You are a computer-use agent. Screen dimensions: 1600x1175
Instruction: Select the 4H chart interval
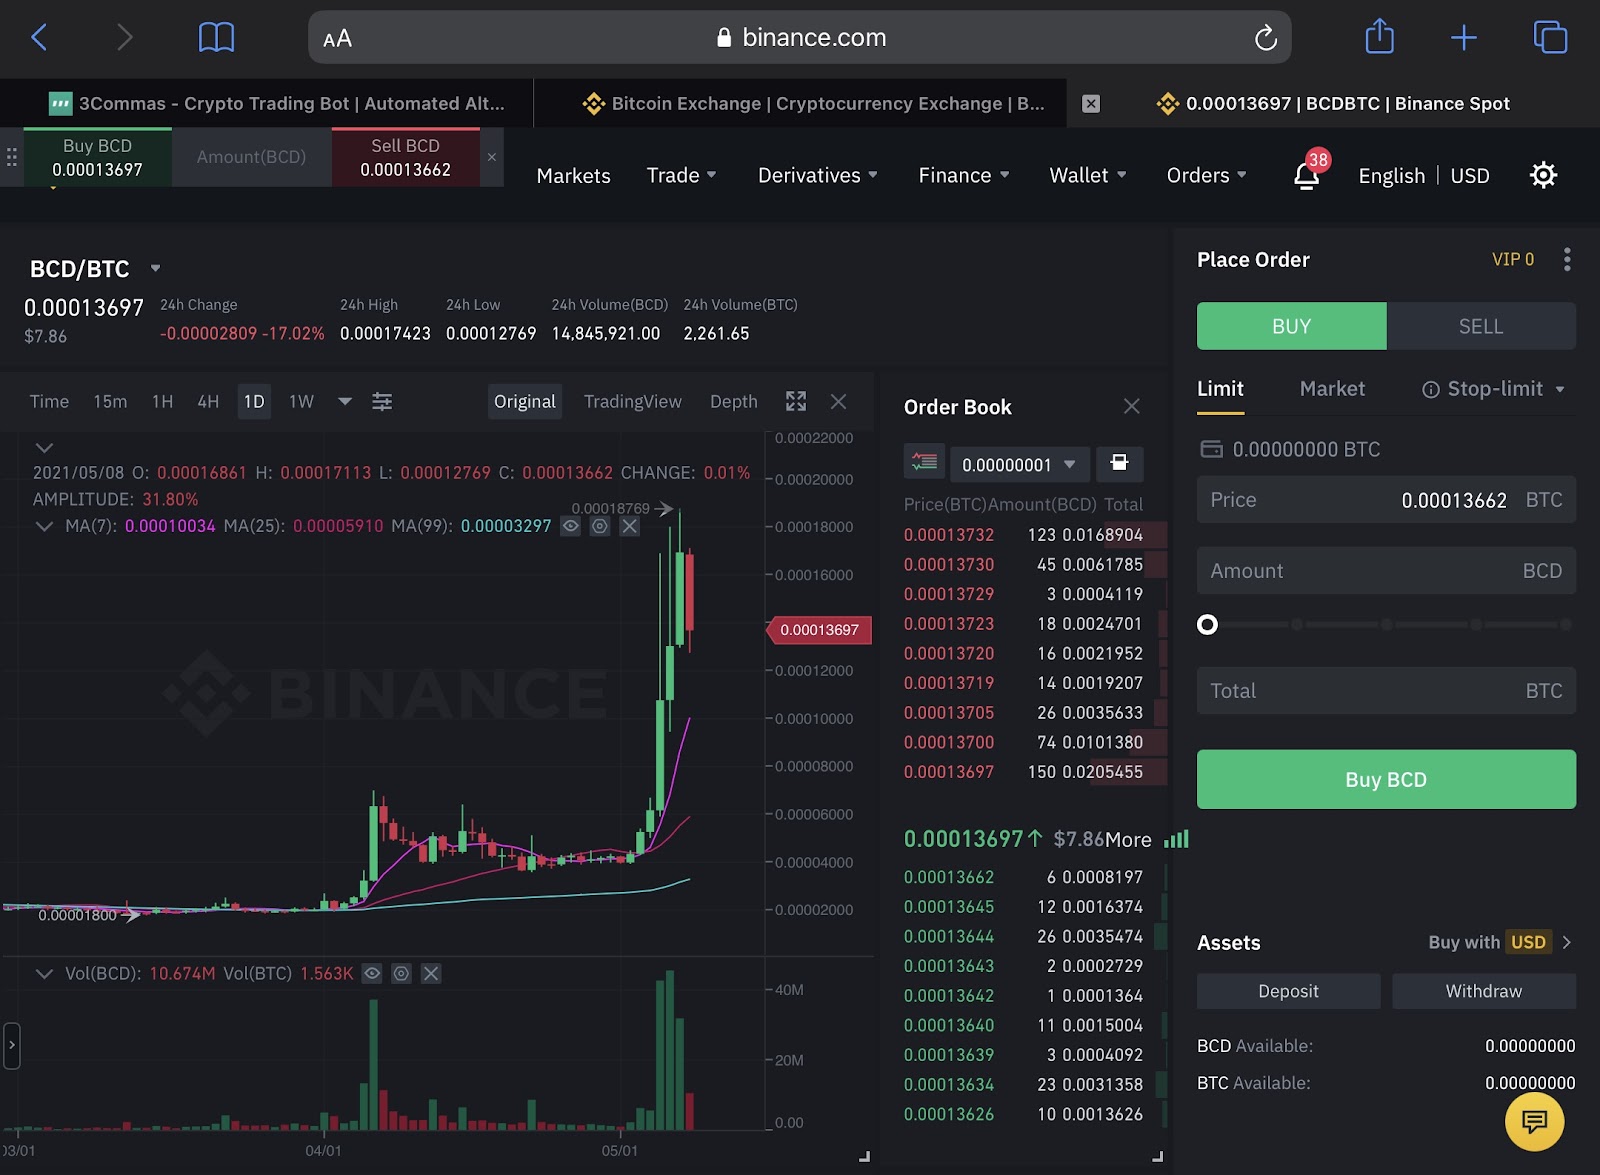tap(208, 401)
